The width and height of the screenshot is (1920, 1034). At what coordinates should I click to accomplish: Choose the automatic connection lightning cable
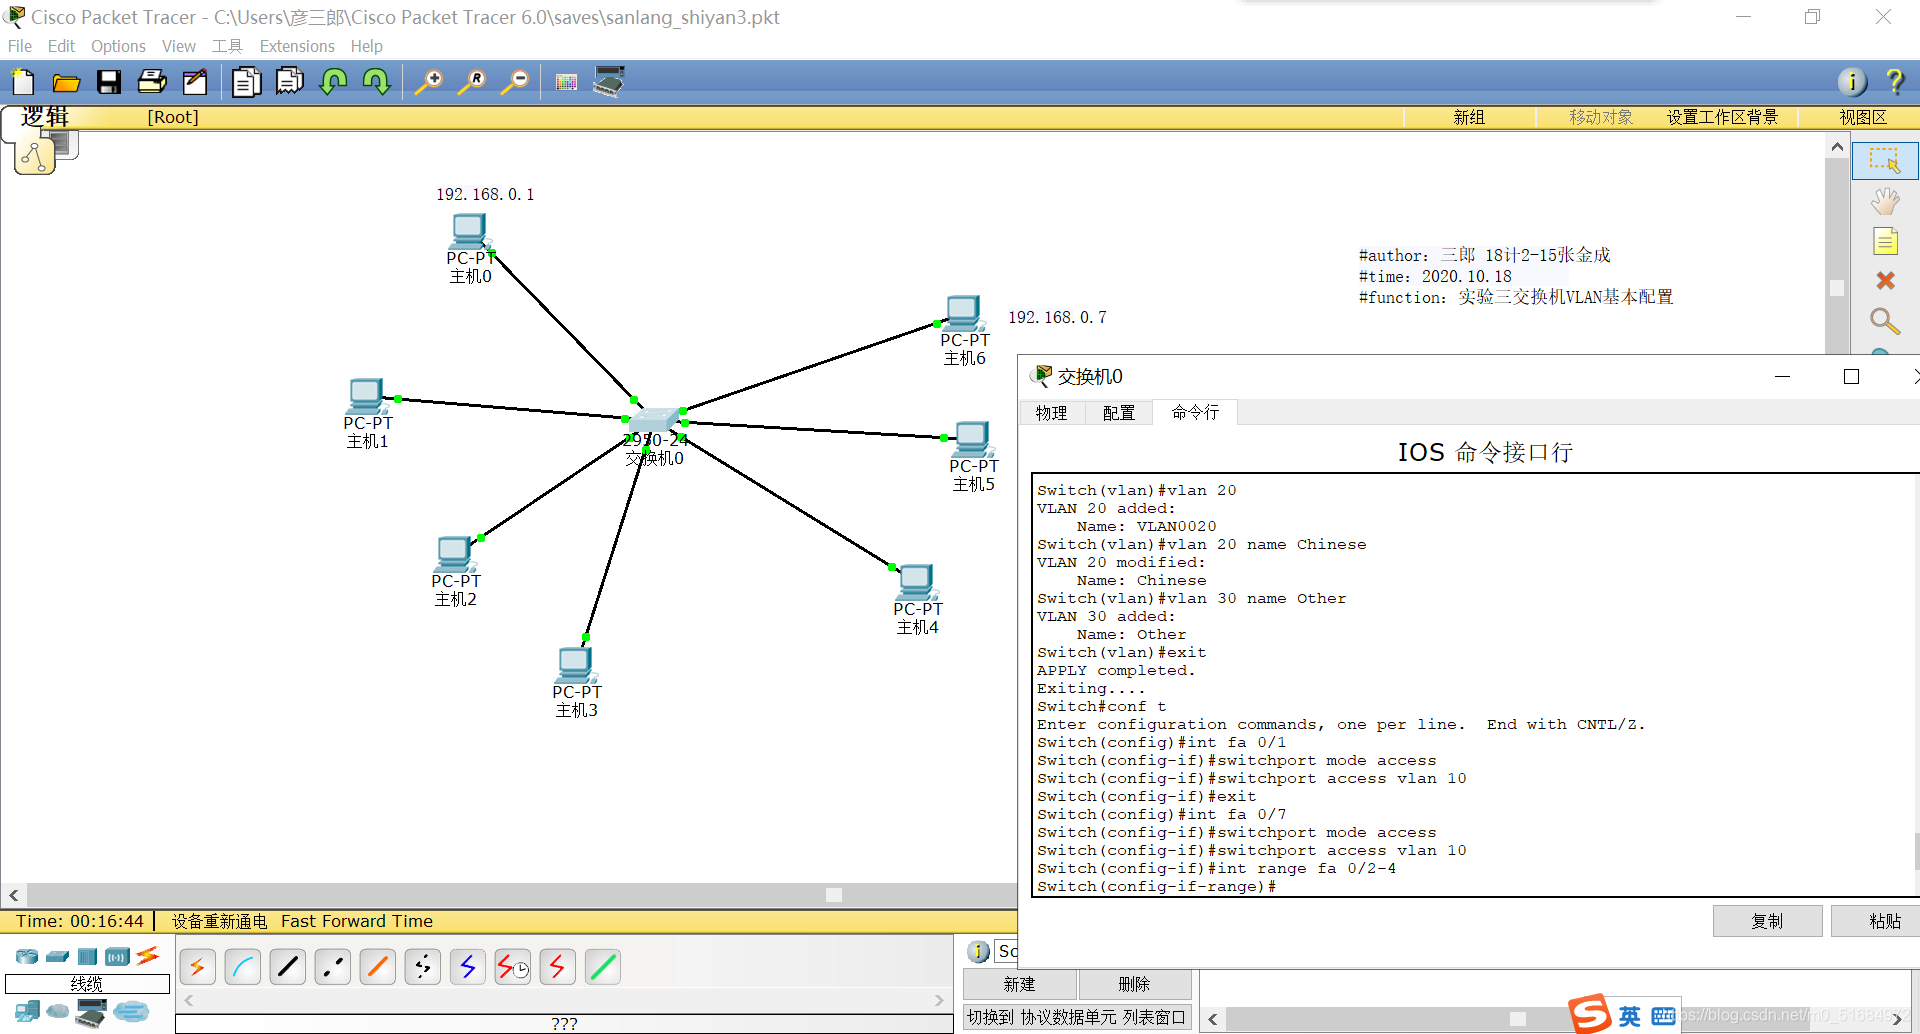click(x=198, y=967)
